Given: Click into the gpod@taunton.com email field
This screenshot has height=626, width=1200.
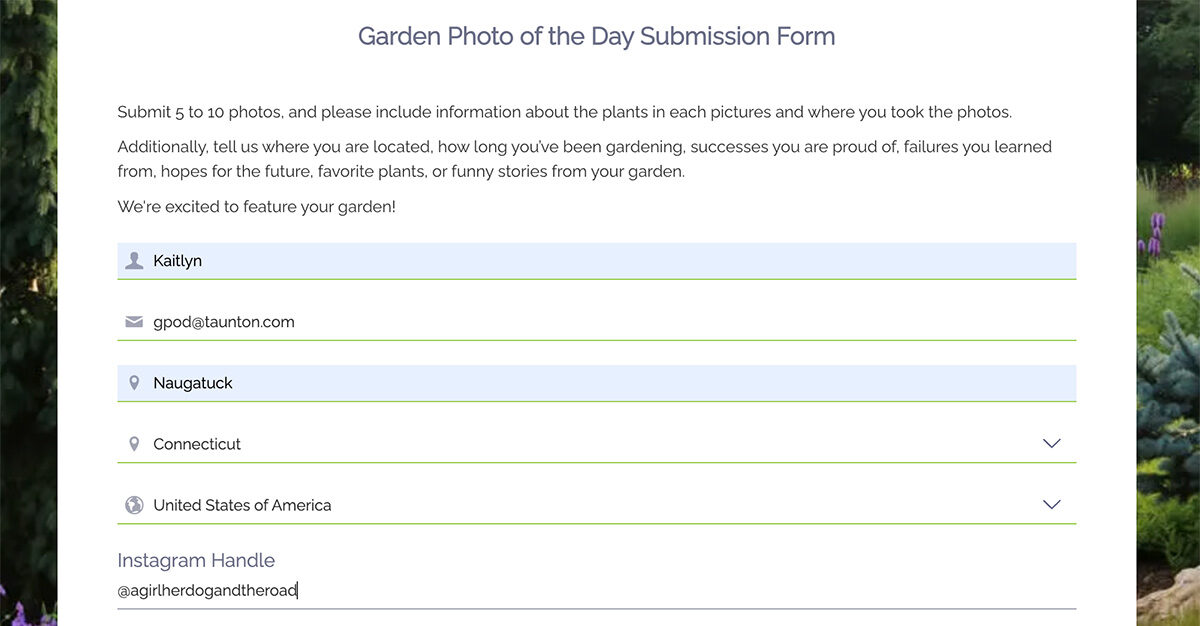Looking at the screenshot, I should [x=600, y=322].
